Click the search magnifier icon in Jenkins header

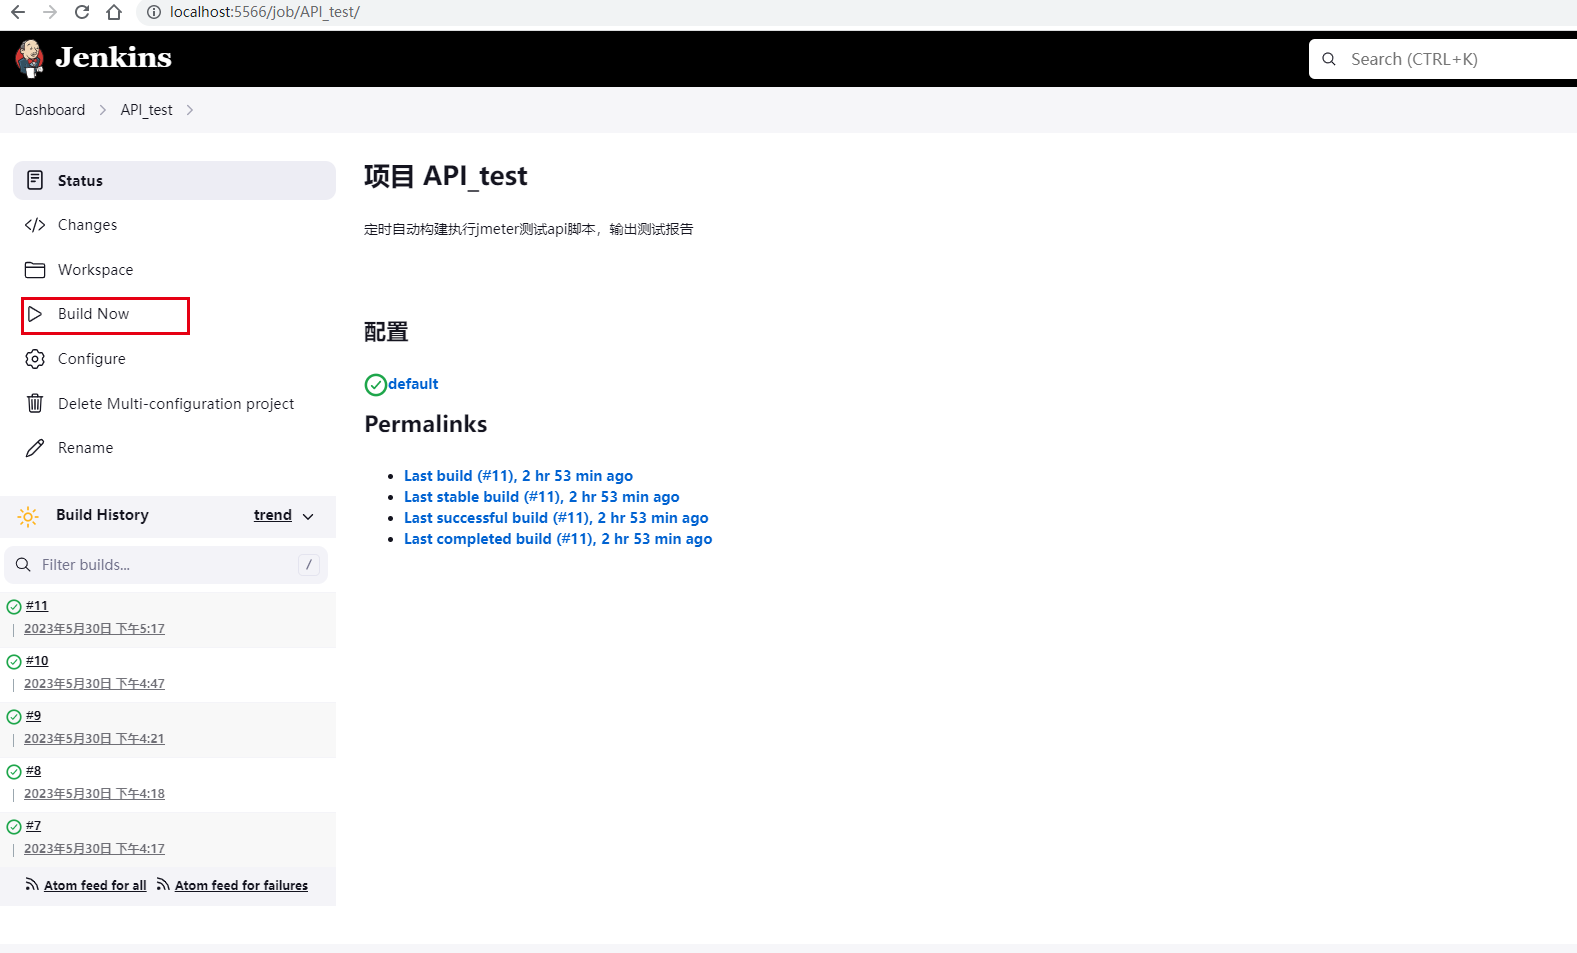tap(1329, 59)
